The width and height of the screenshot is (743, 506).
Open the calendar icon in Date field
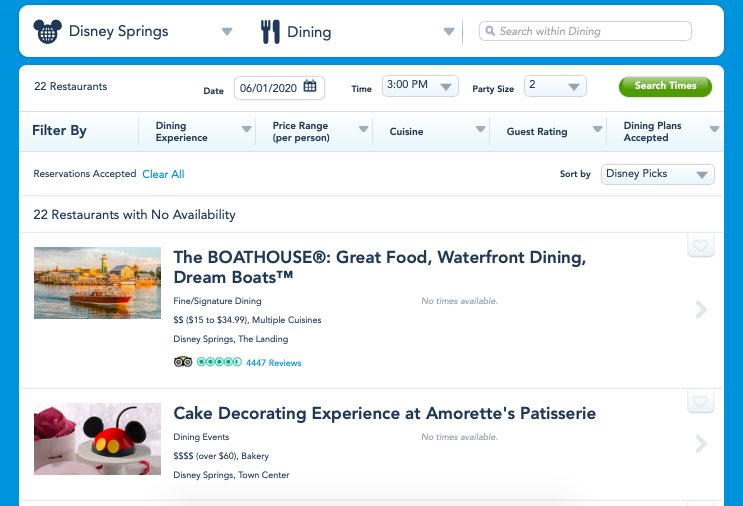[310, 86]
